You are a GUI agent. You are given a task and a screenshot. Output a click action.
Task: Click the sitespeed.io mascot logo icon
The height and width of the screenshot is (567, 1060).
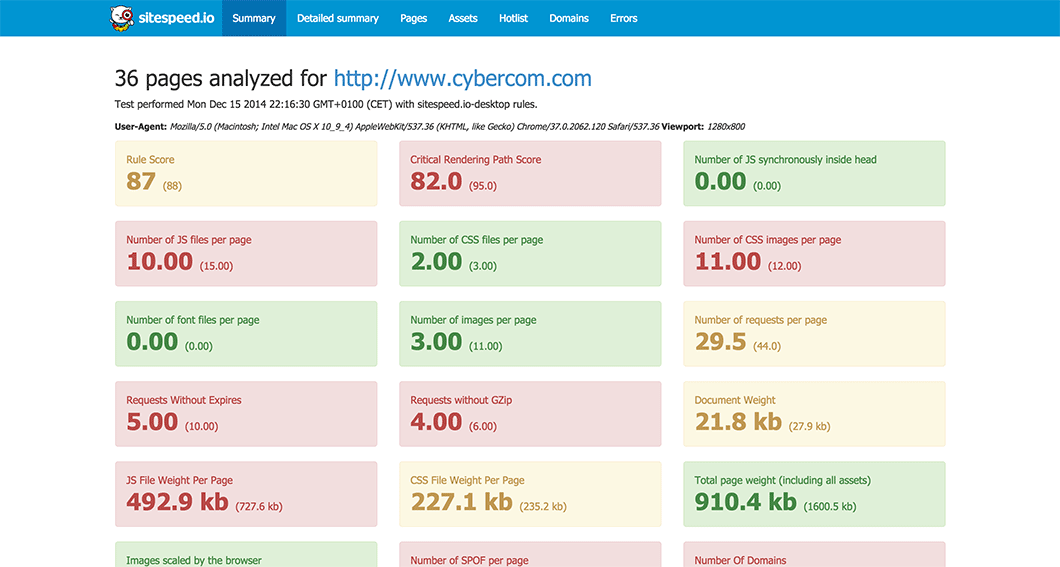pyautogui.click(x=122, y=18)
